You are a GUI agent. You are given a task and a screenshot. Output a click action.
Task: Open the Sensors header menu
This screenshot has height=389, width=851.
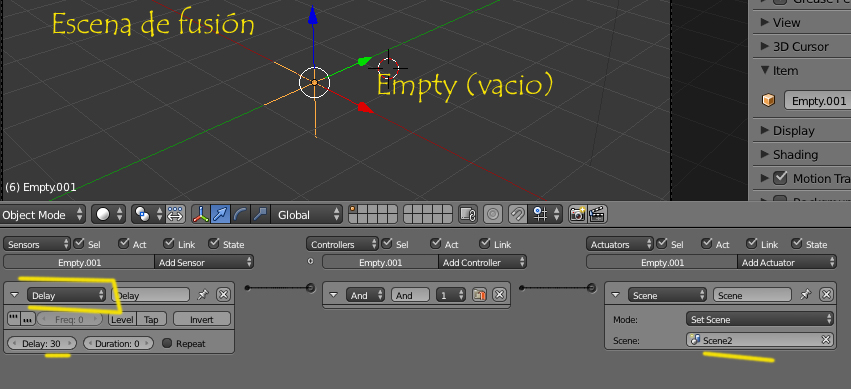point(37,244)
